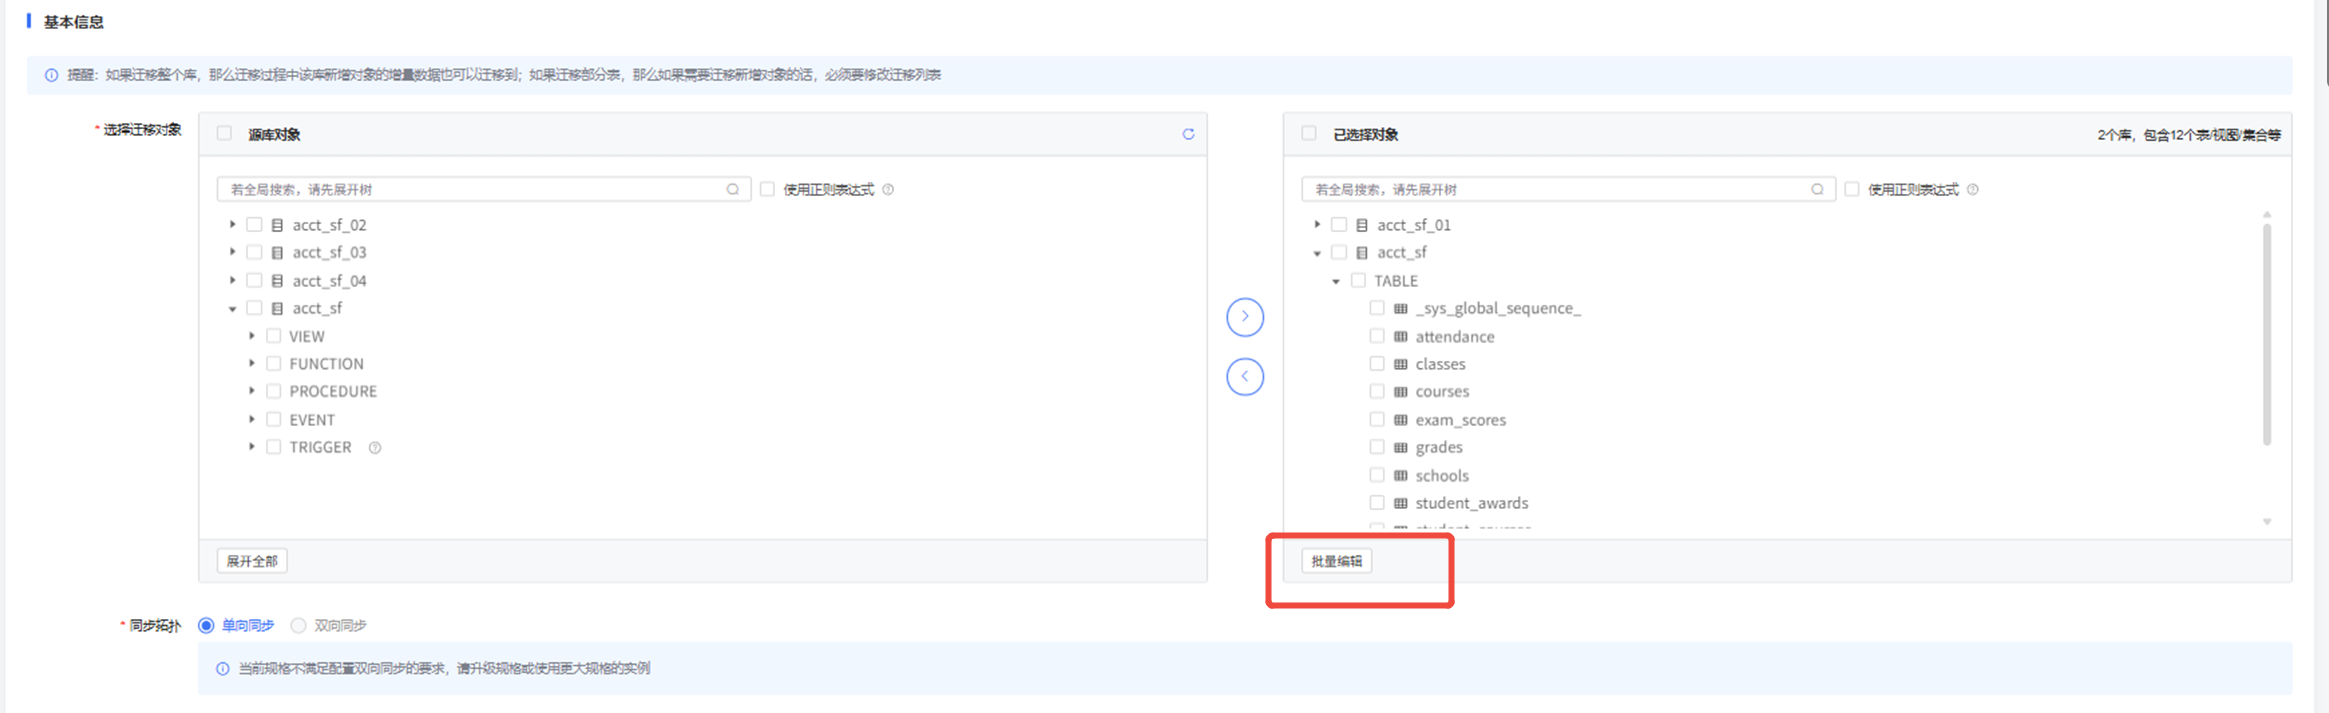Viewport: 2329px width, 713px height.
Task: Check the acct_sf_02 checkbox
Action: click(254, 225)
